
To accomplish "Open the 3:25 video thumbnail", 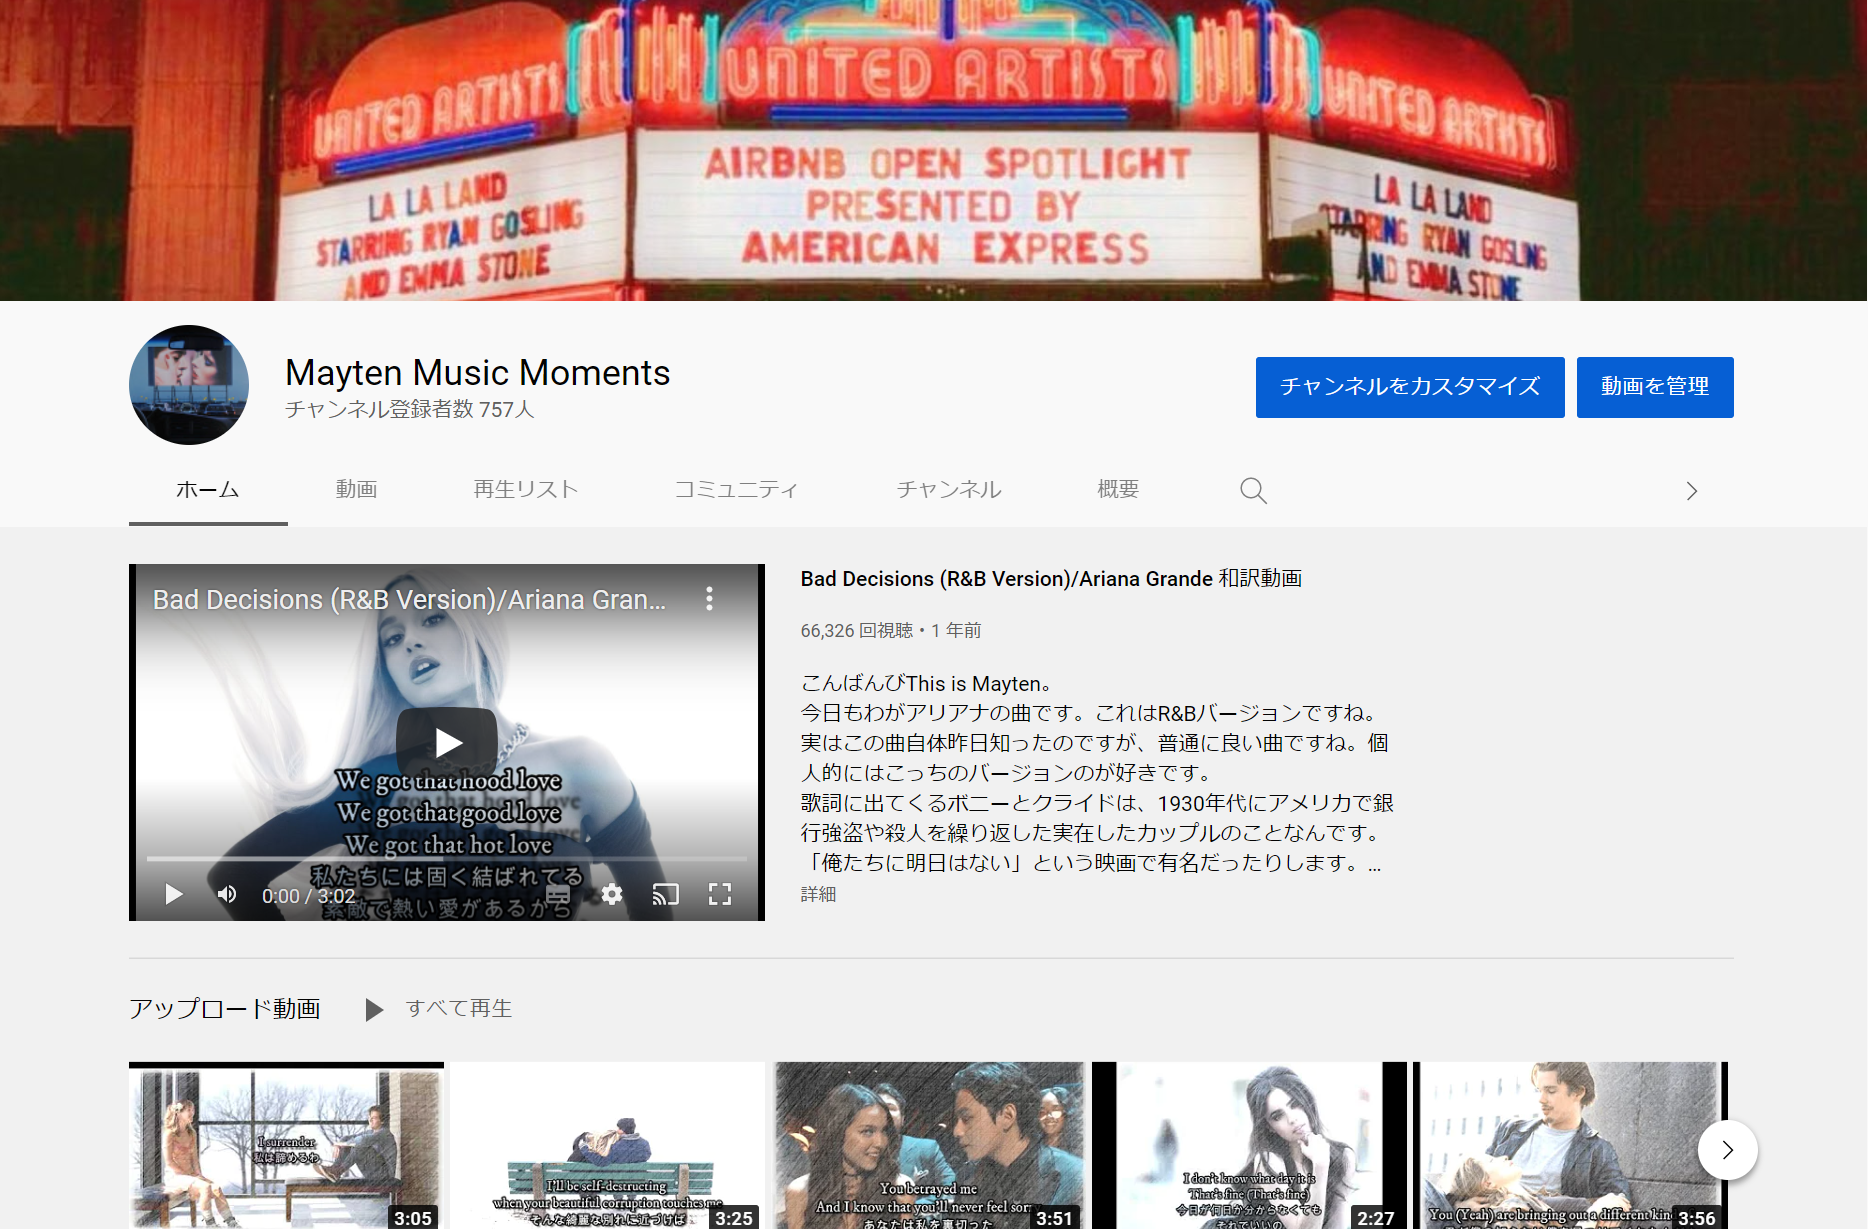I will (607, 1146).
